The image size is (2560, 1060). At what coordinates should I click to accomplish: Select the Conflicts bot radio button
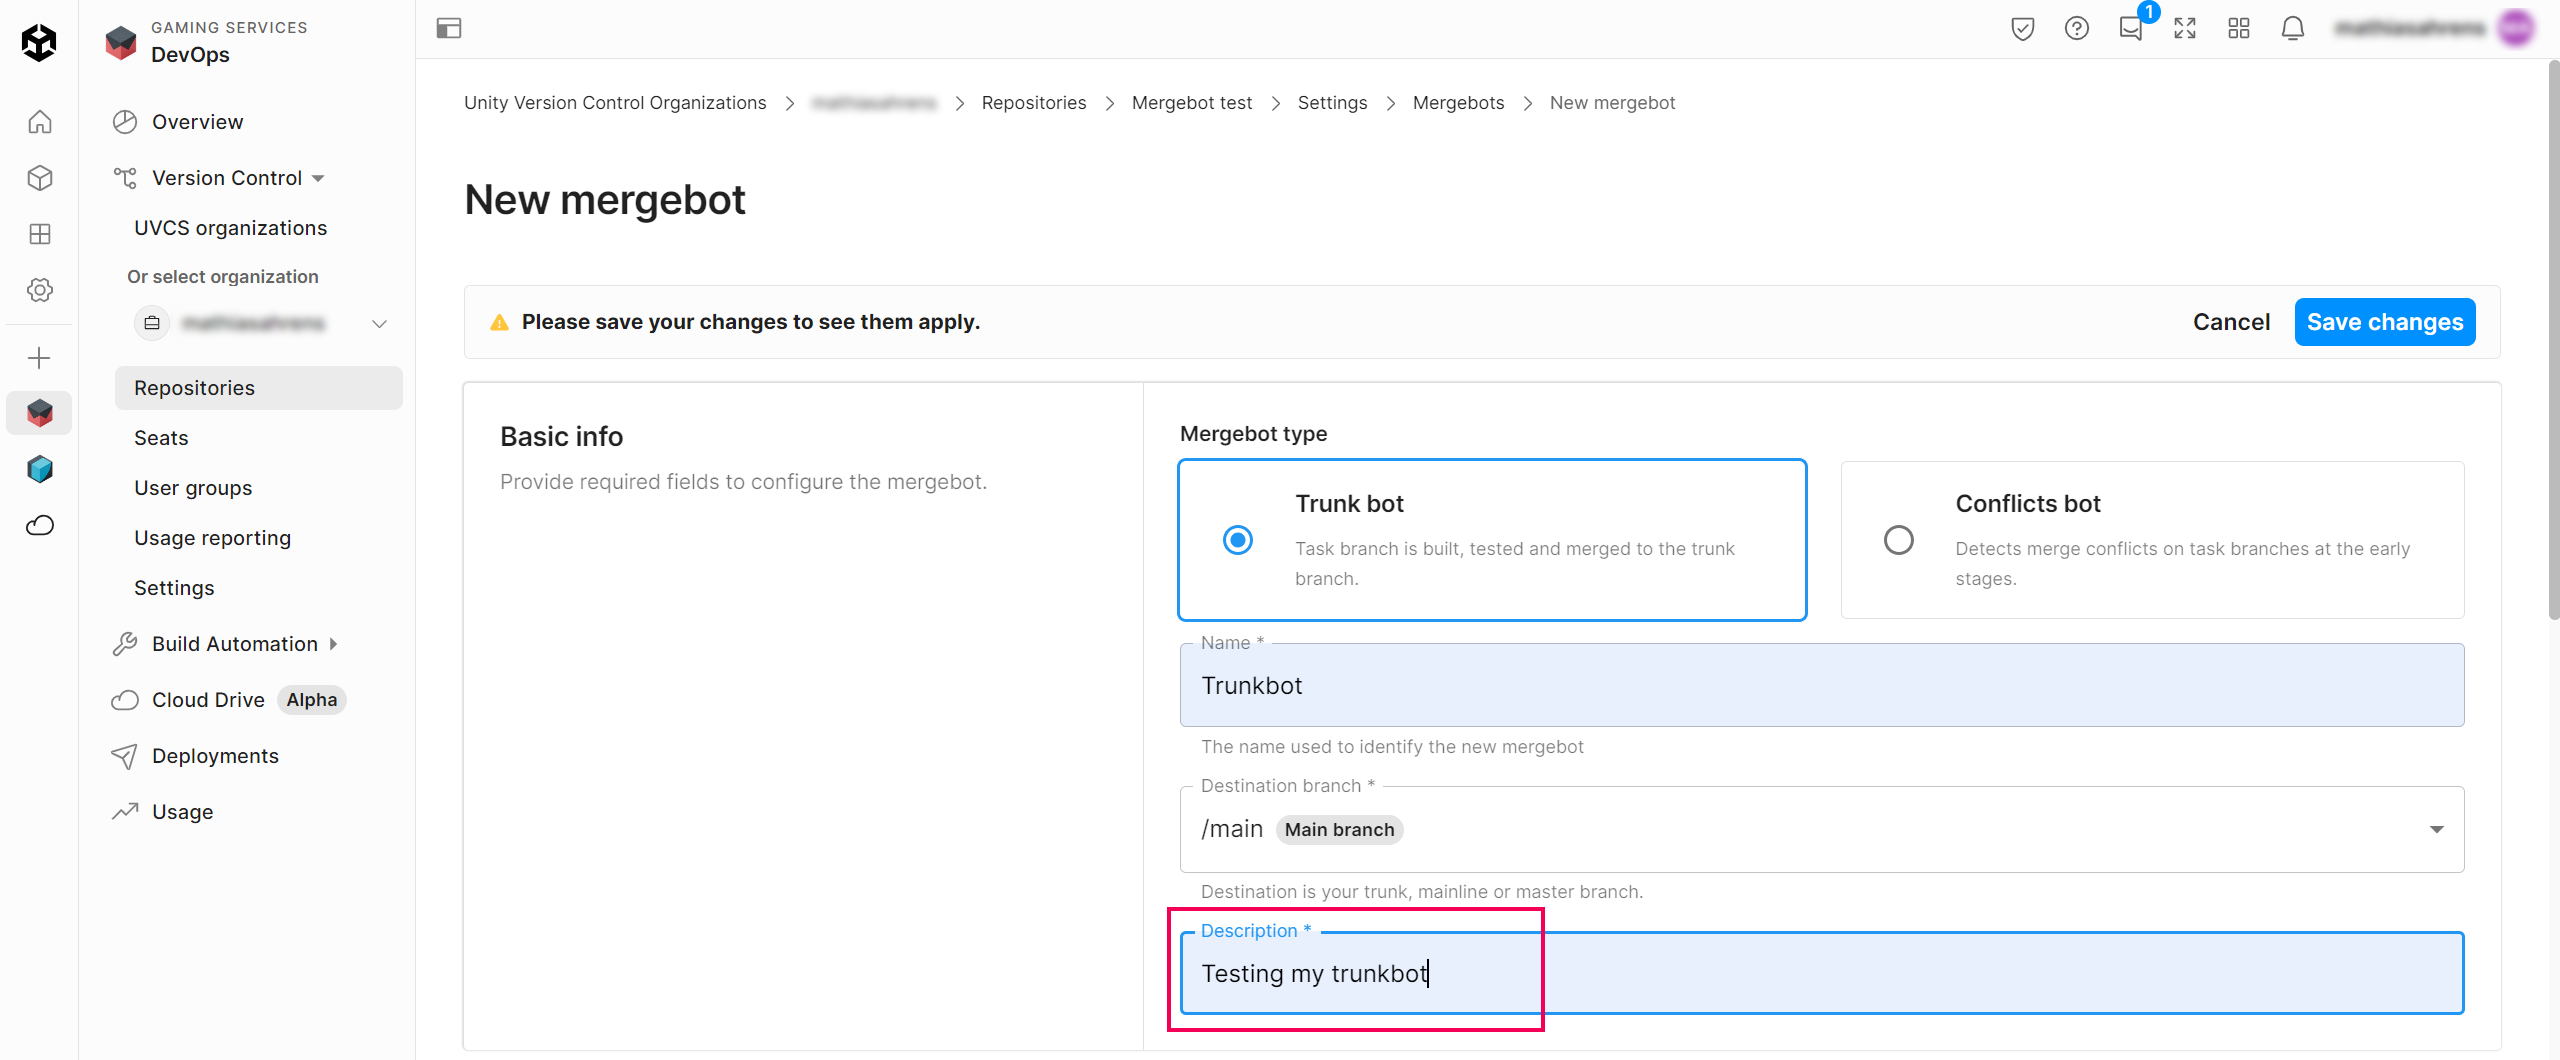(x=1898, y=540)
